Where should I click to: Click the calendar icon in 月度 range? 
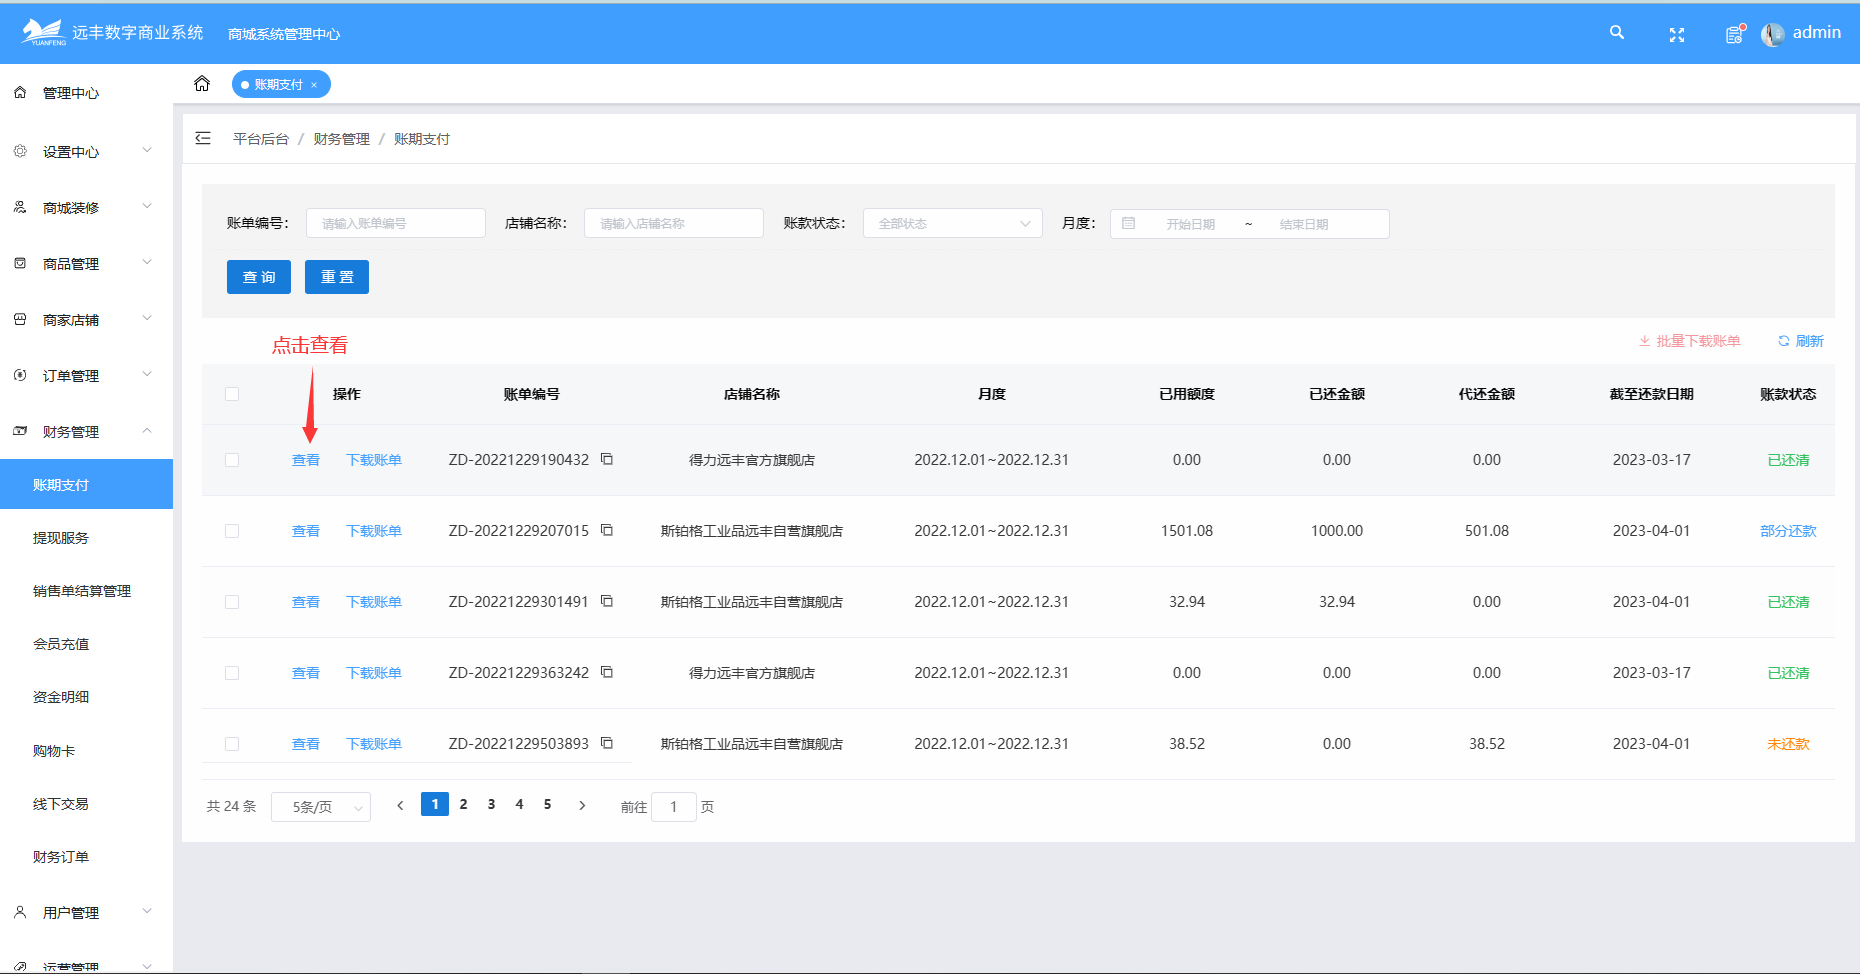point(1128,223)
